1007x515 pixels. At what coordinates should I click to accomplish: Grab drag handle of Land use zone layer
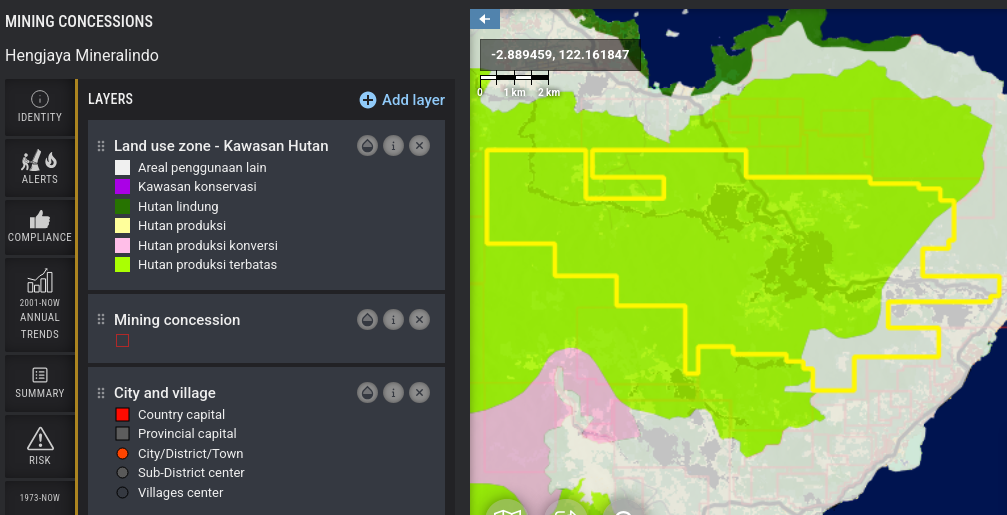tap(101, 146)
